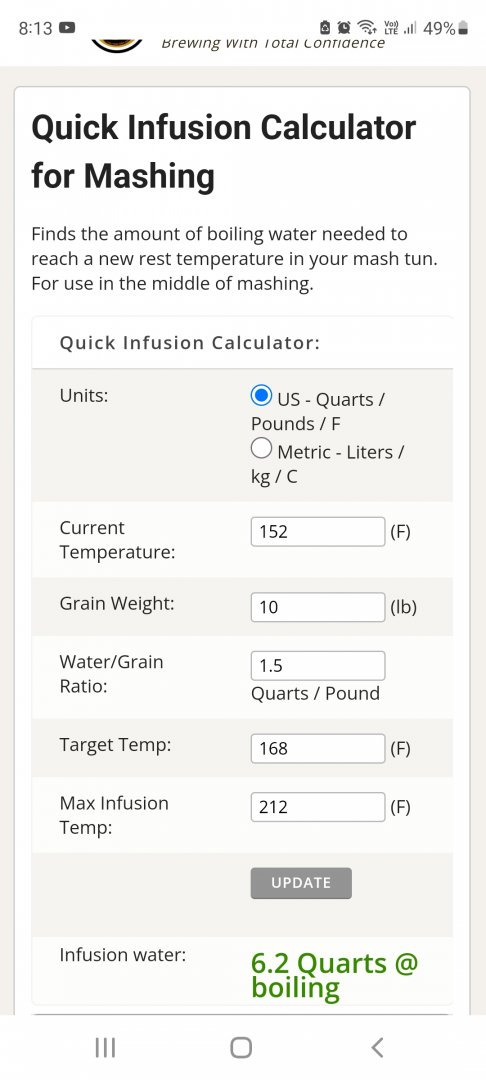The width and height of the screenshot is (486, 1080).
Task: Select Metric - Liters / kg / C units
Action: (261, 450)
